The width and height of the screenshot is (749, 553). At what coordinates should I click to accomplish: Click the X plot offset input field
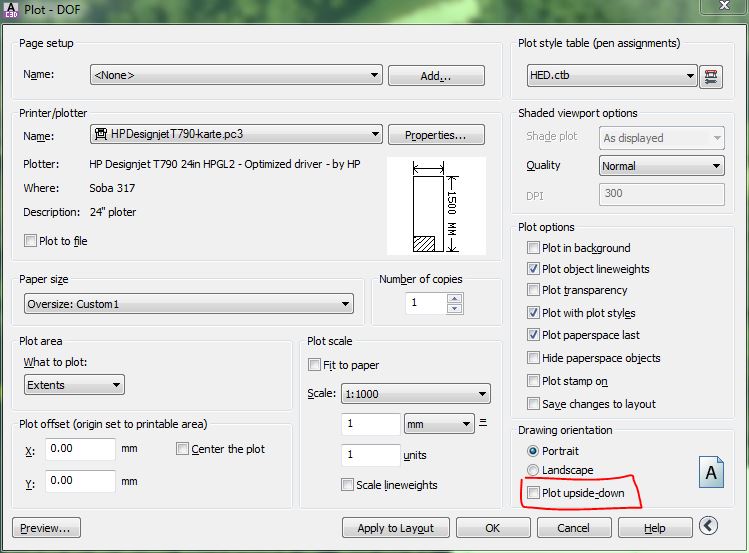[80, 449]
